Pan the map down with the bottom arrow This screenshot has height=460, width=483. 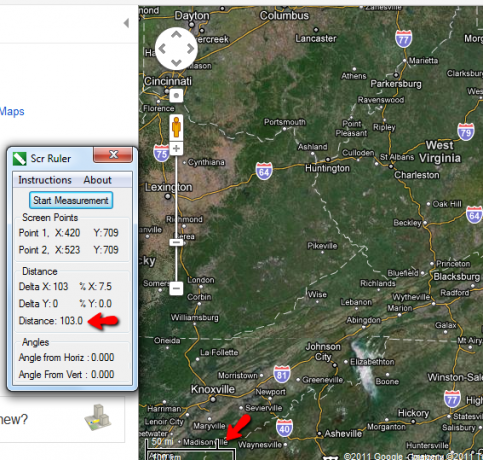[x=176, y=63]
